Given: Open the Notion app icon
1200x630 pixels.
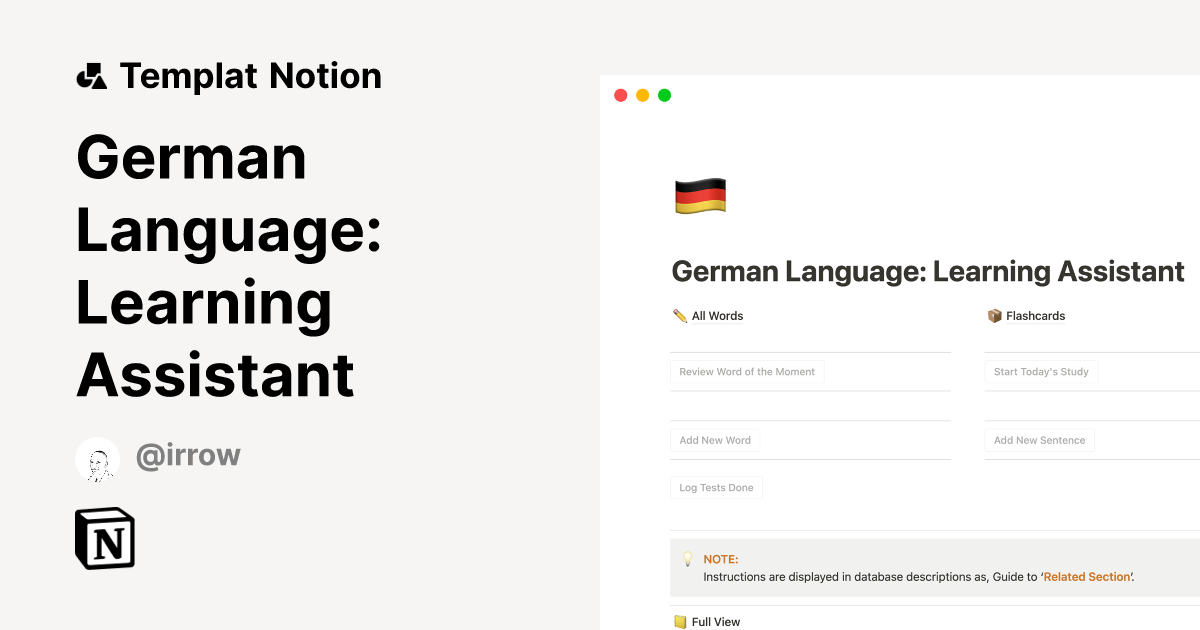Looking at the screenshot, I should [x=104, y=538].
